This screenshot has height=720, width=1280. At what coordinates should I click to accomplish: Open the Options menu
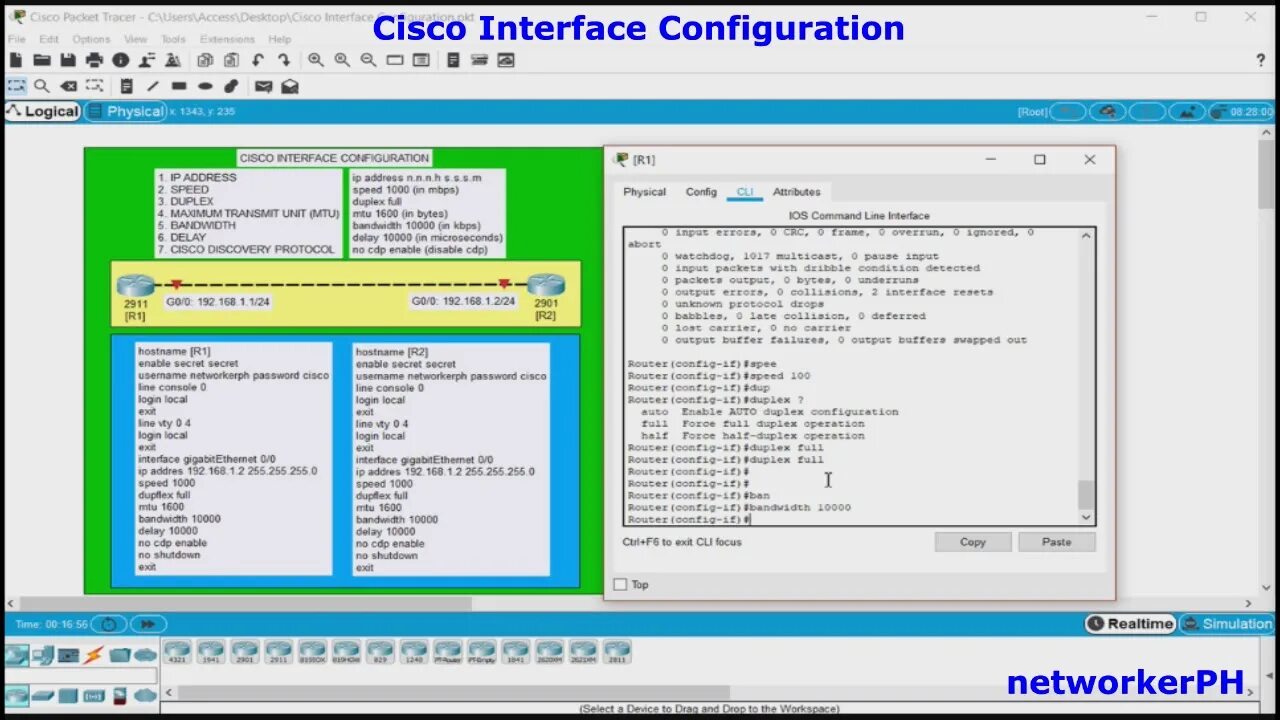[x=91, y=39]
